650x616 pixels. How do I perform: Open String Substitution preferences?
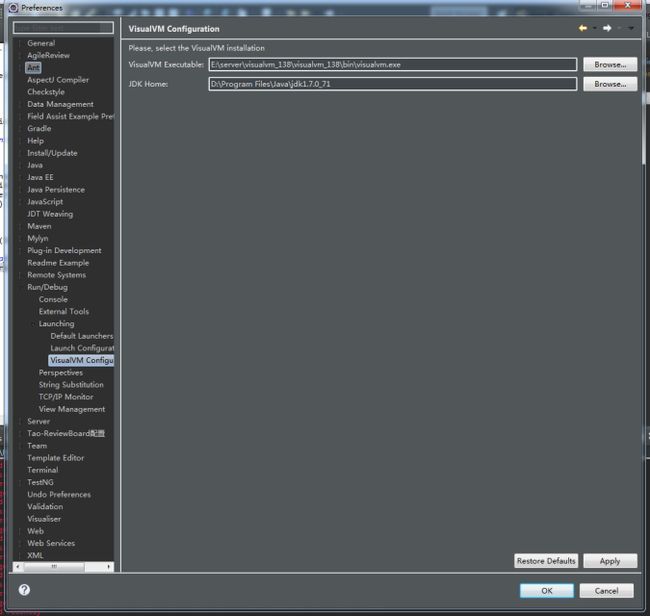tap(71, 385)
